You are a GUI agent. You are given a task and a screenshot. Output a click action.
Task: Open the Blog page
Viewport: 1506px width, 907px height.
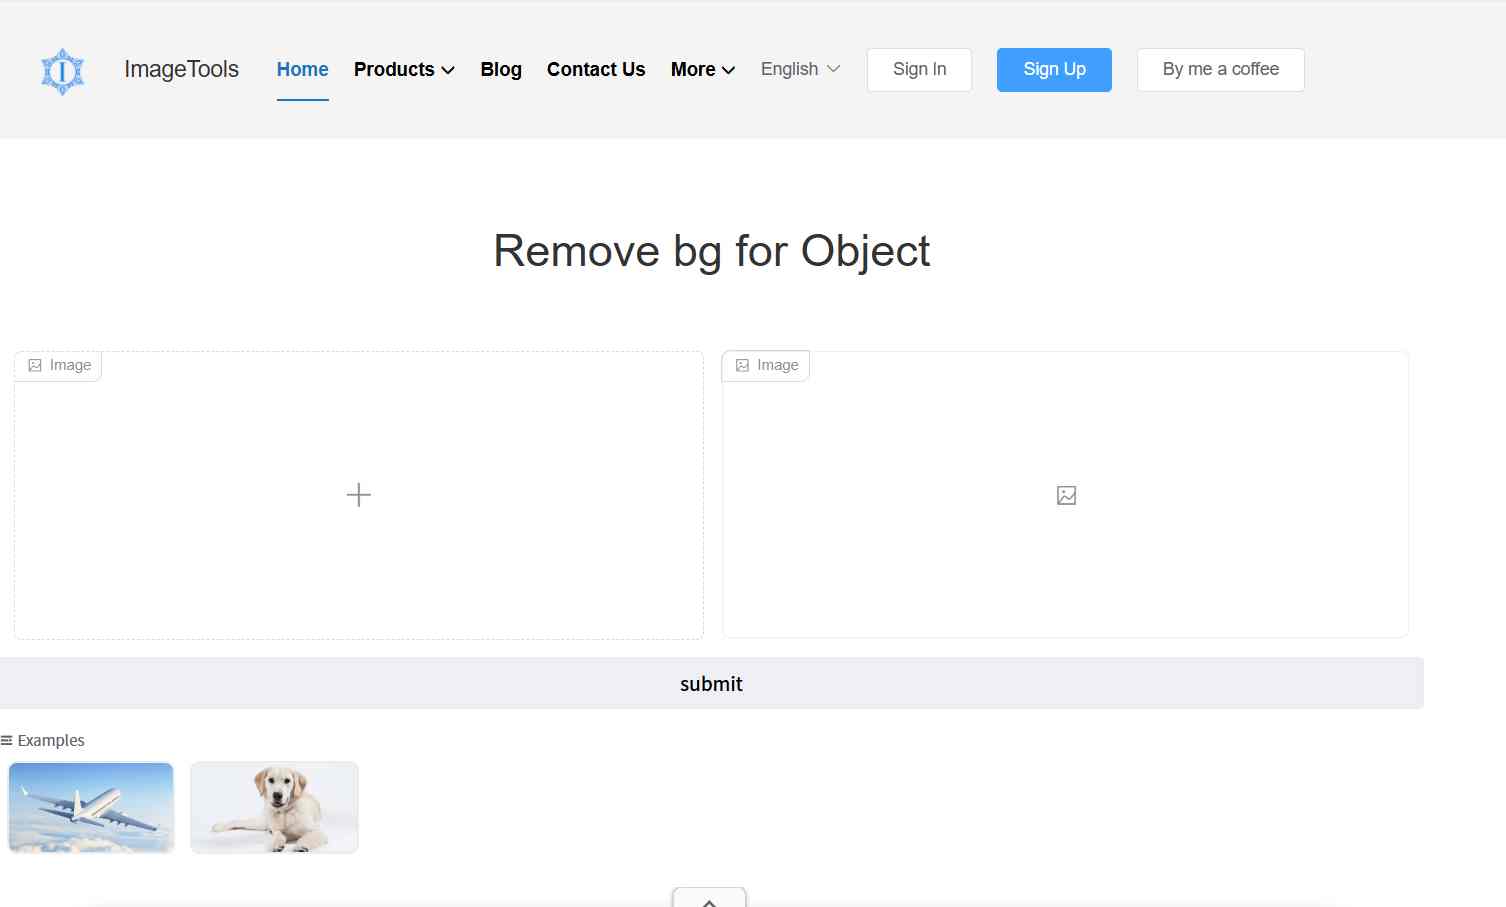[501, 70]
